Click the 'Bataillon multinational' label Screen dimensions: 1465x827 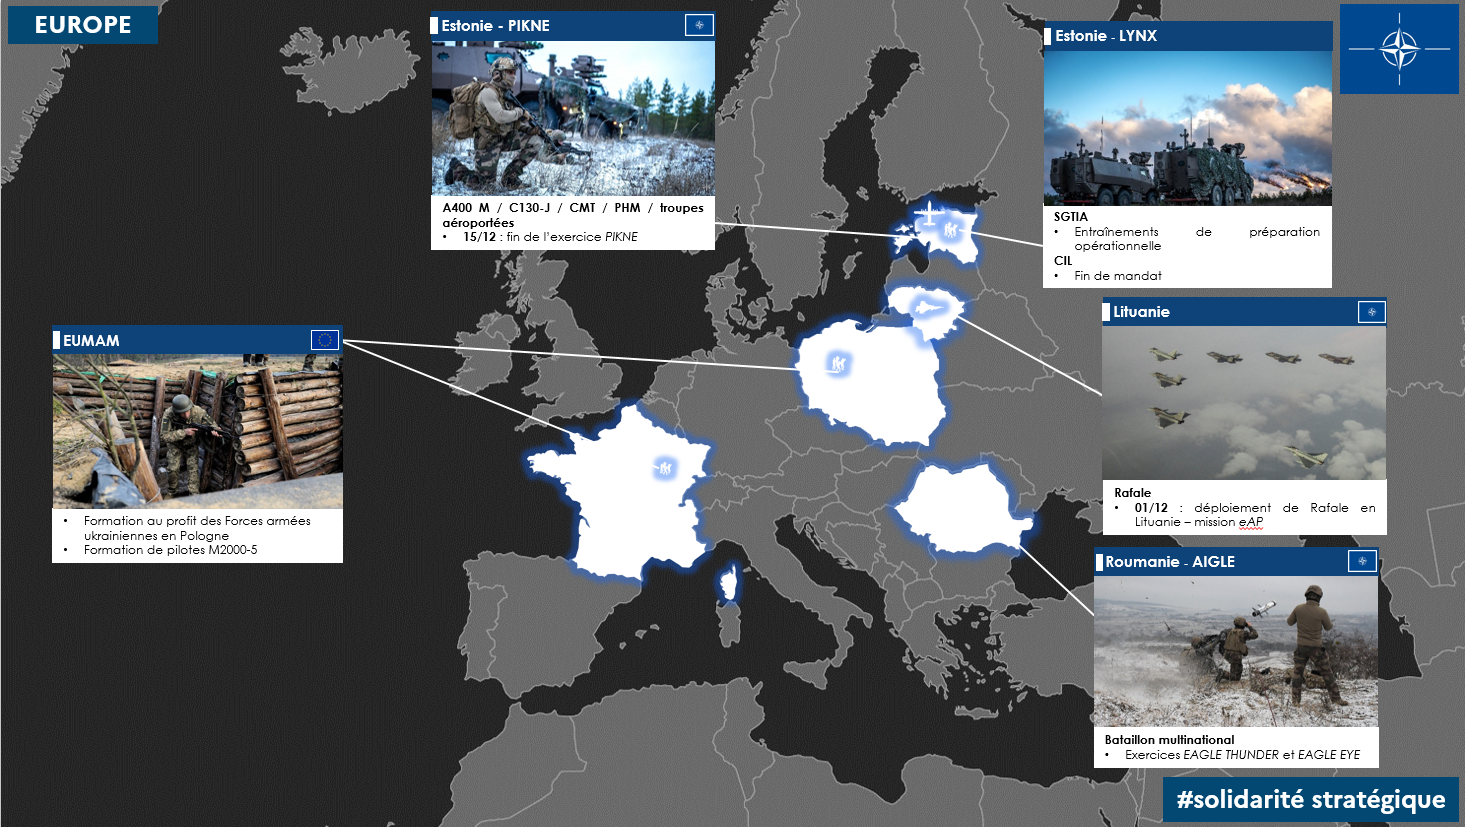tap(1169, 740)
